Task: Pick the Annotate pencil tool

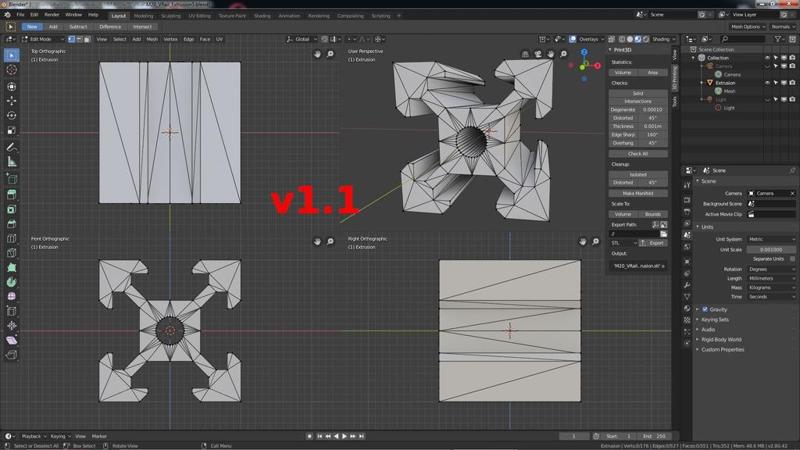Action: click(x=12, y=146)
